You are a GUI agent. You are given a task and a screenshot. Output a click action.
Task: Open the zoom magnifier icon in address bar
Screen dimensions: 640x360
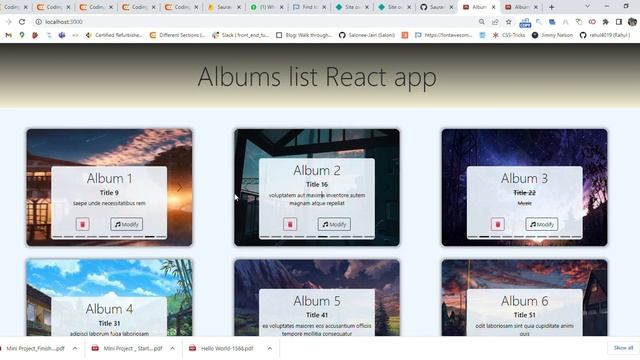pyautogui.click(x=482, y=22)
